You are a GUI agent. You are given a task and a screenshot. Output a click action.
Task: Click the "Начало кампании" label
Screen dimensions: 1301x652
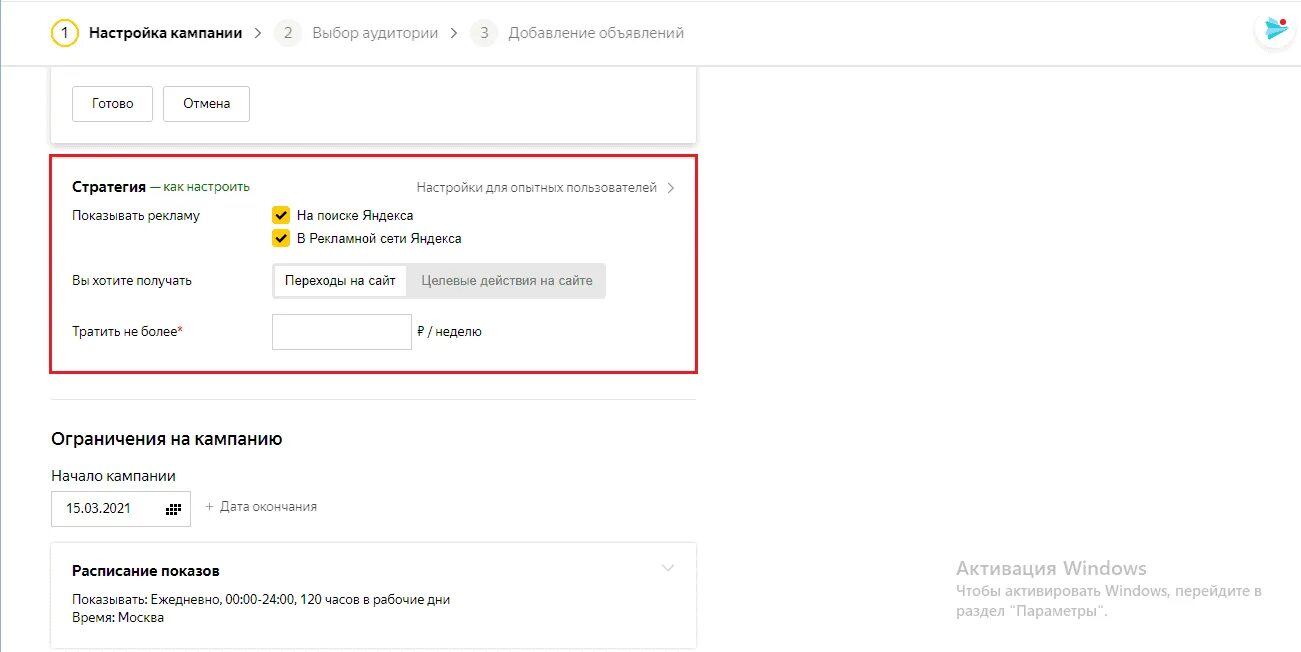[114, 476]
